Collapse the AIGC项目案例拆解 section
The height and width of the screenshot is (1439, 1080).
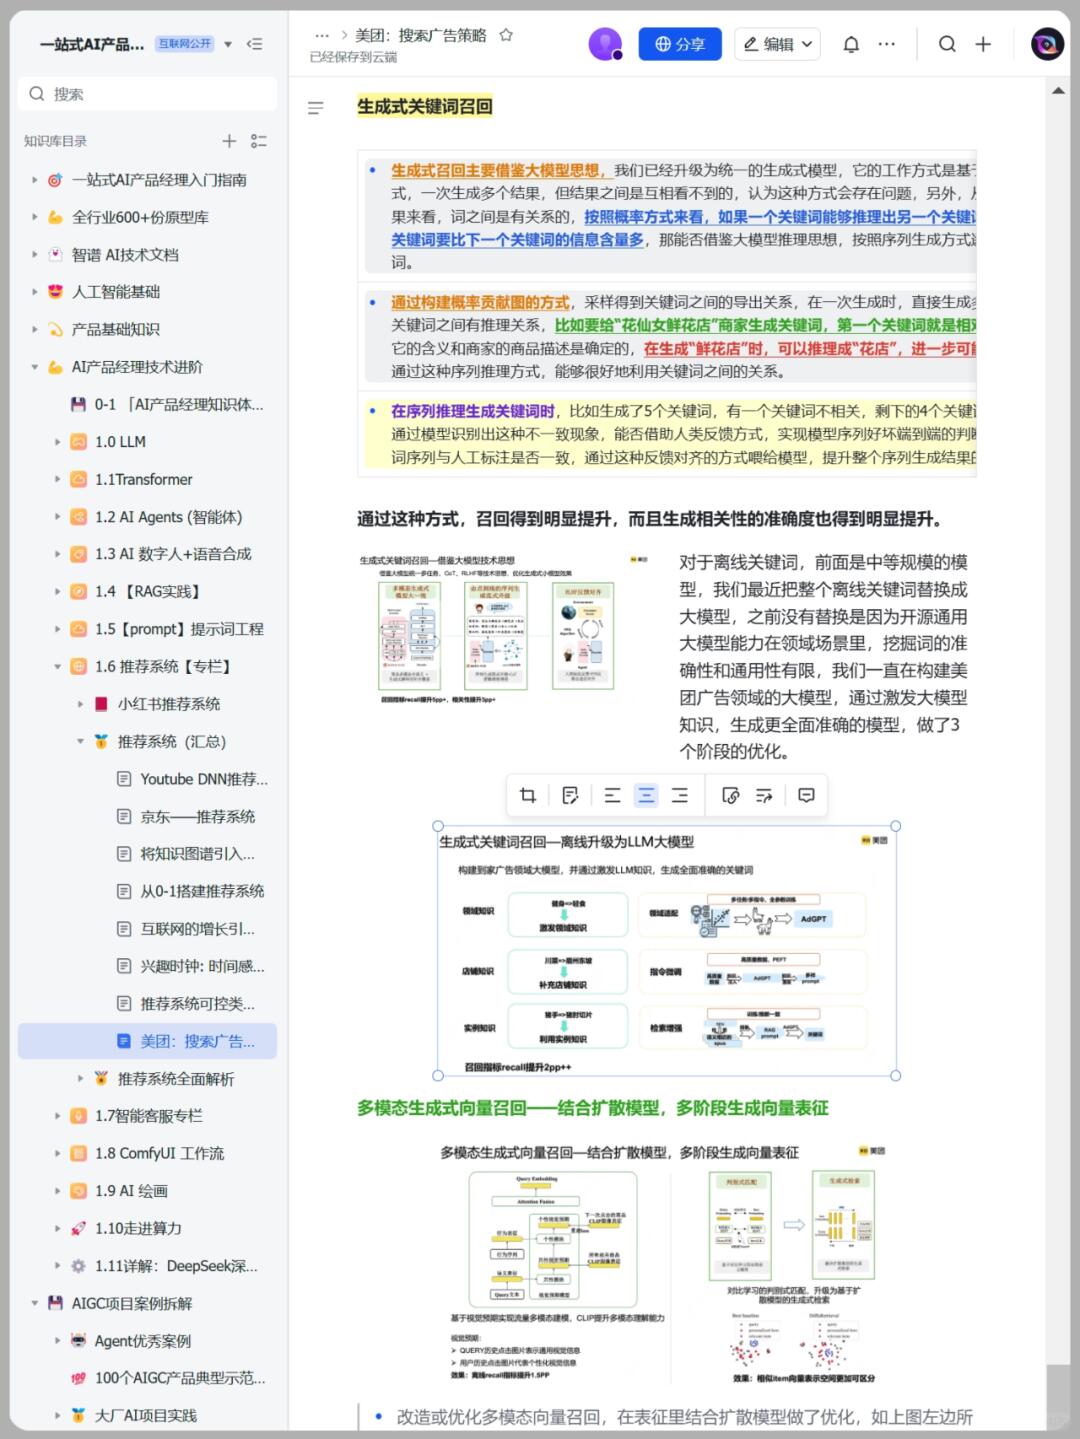34,1303
